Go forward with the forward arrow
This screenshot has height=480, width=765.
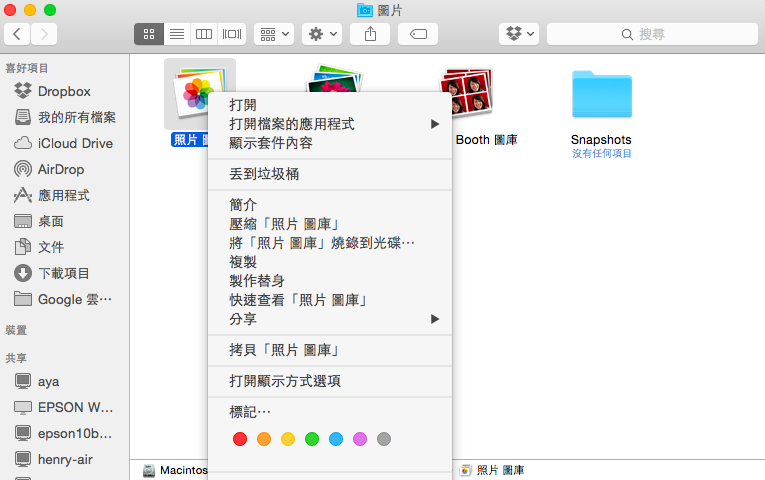click(x=44, y=34)
